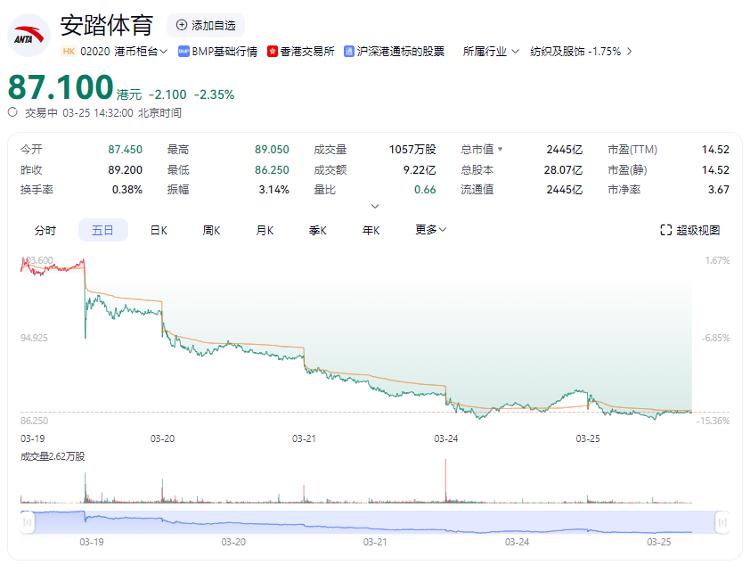Click the 最高 value 89.050

(272, 149)
